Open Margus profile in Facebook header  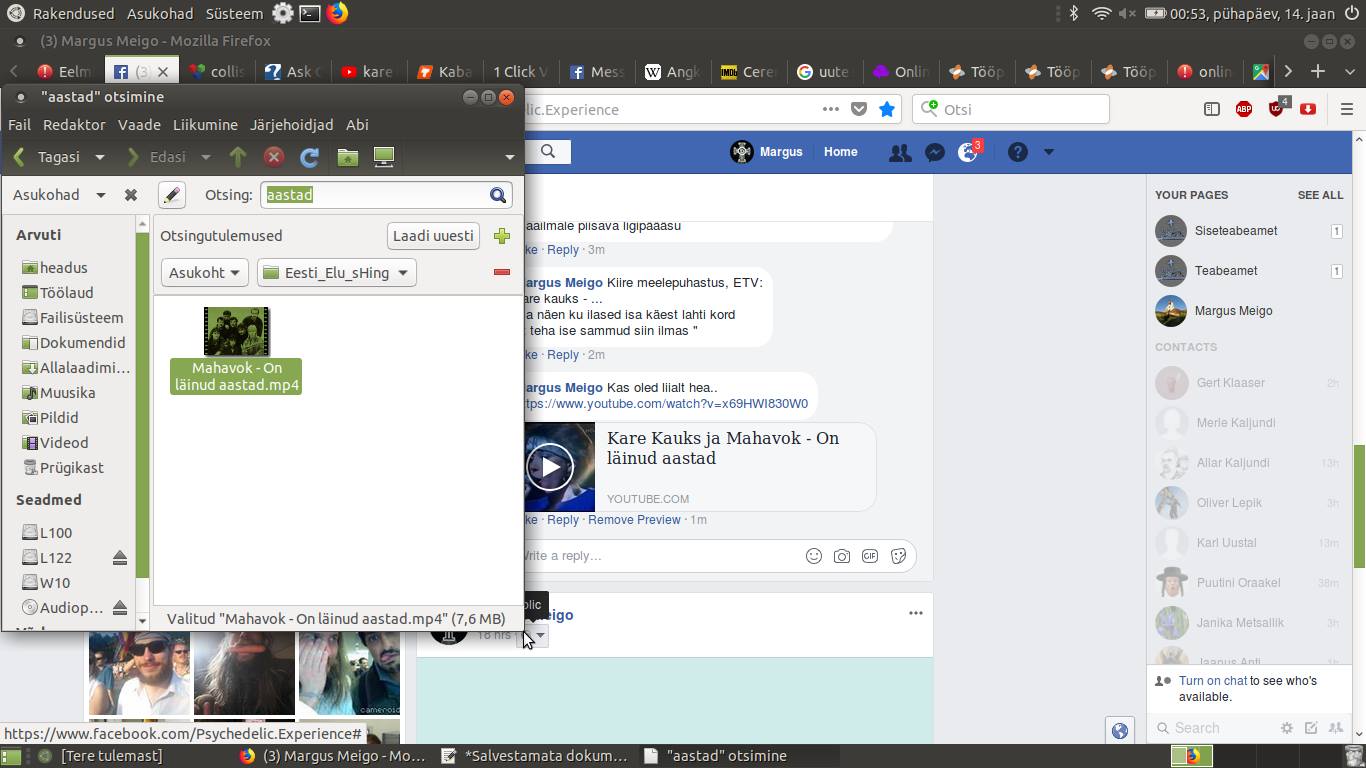pyautogui.click(x=767, y=152)
